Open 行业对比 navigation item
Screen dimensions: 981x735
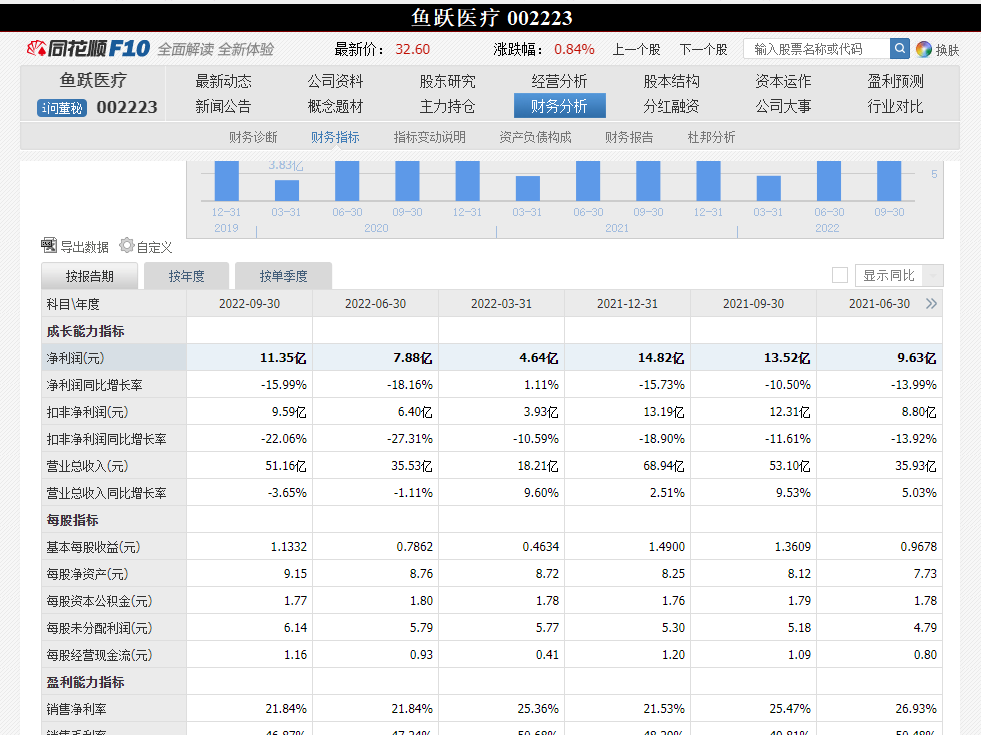click(x=895, y=106)
